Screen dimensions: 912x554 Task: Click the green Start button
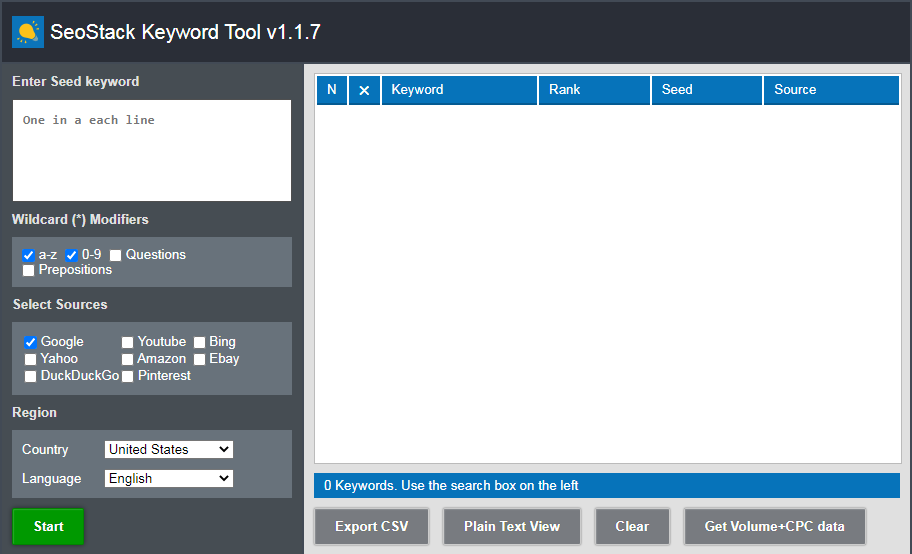coord(48,527)
